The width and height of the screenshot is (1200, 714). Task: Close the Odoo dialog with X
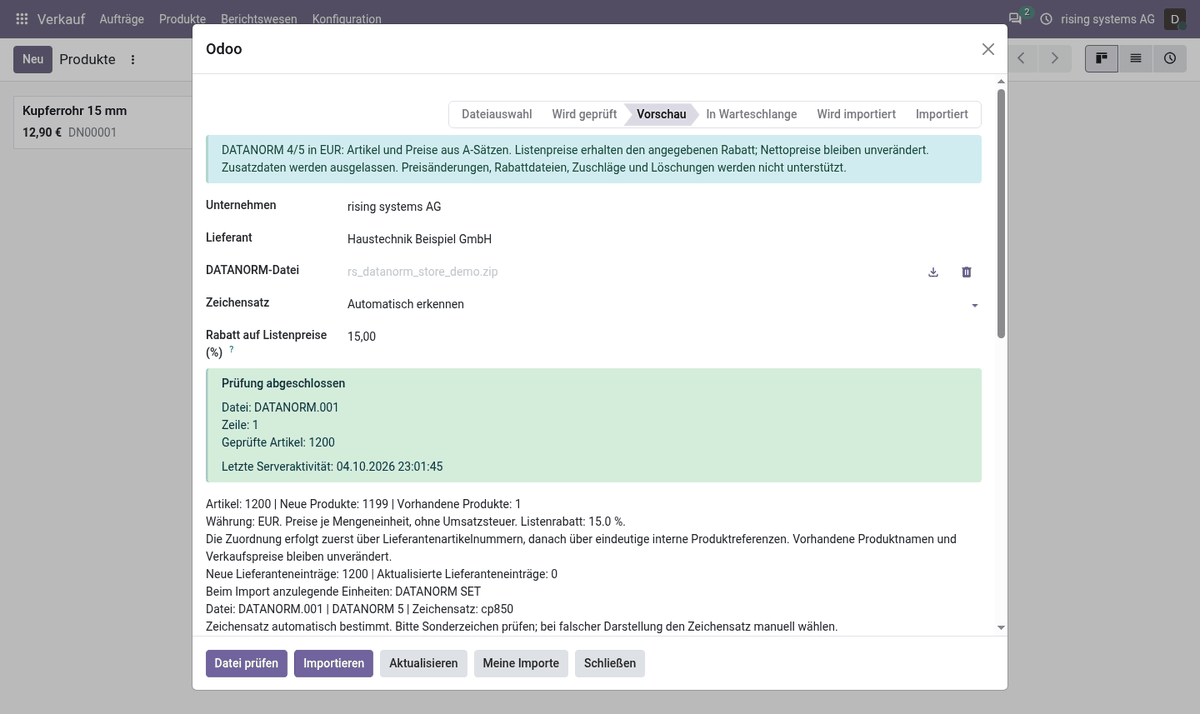988,49
